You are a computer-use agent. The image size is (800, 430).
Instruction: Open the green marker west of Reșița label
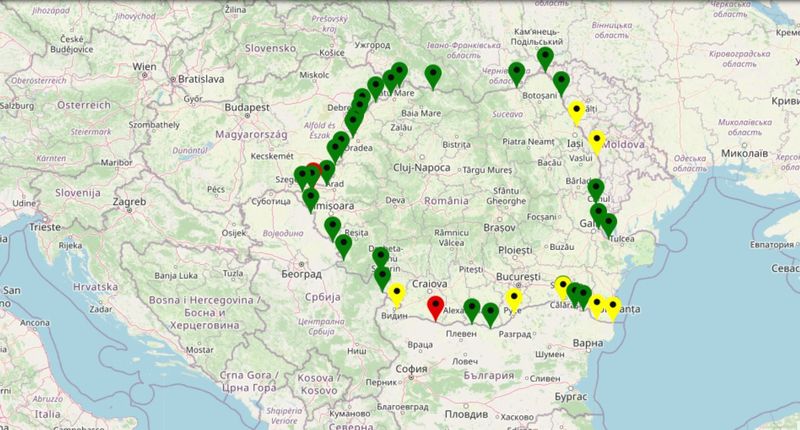(x=332, y=229)
